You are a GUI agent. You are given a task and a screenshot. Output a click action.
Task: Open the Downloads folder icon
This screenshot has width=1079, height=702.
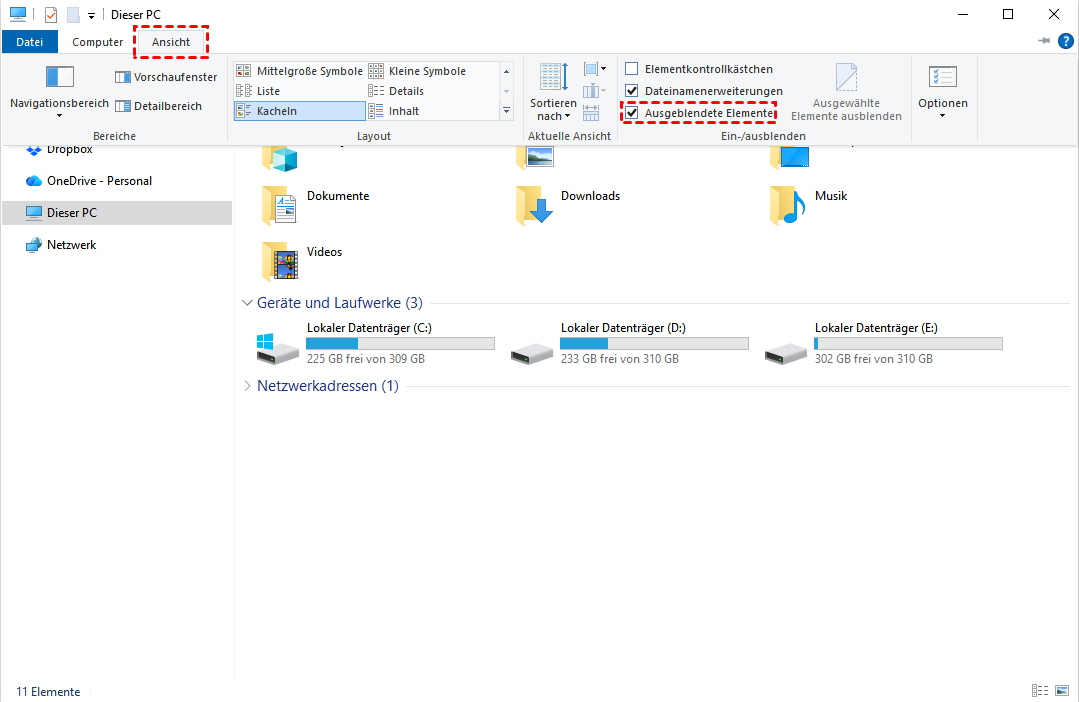pos(535,204)
